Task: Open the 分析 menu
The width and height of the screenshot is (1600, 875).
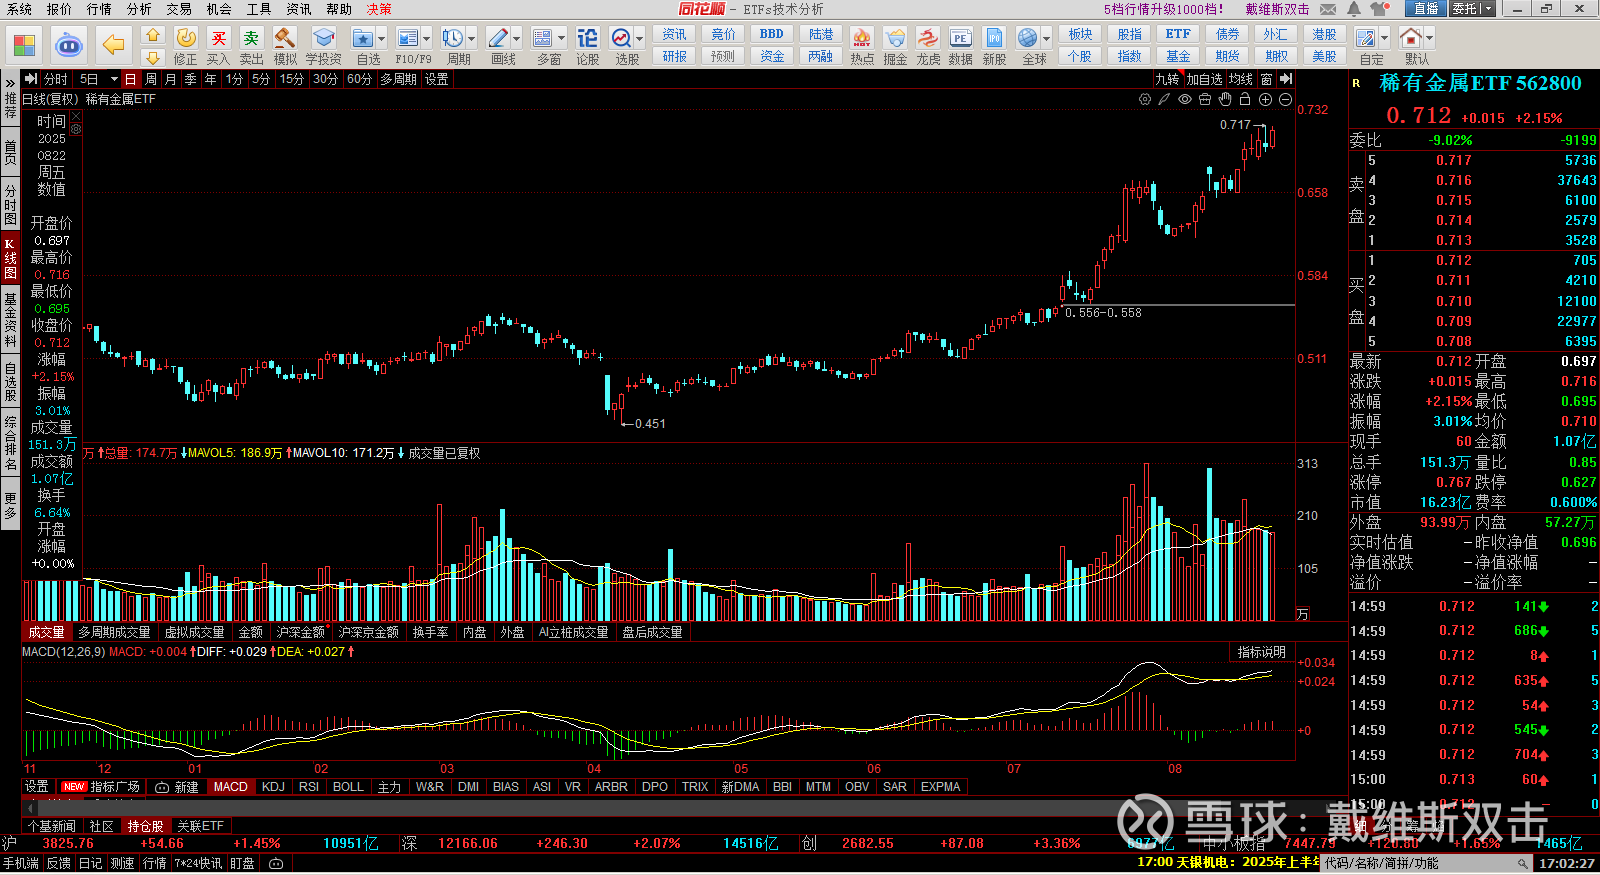Action: tap(139, 9)
